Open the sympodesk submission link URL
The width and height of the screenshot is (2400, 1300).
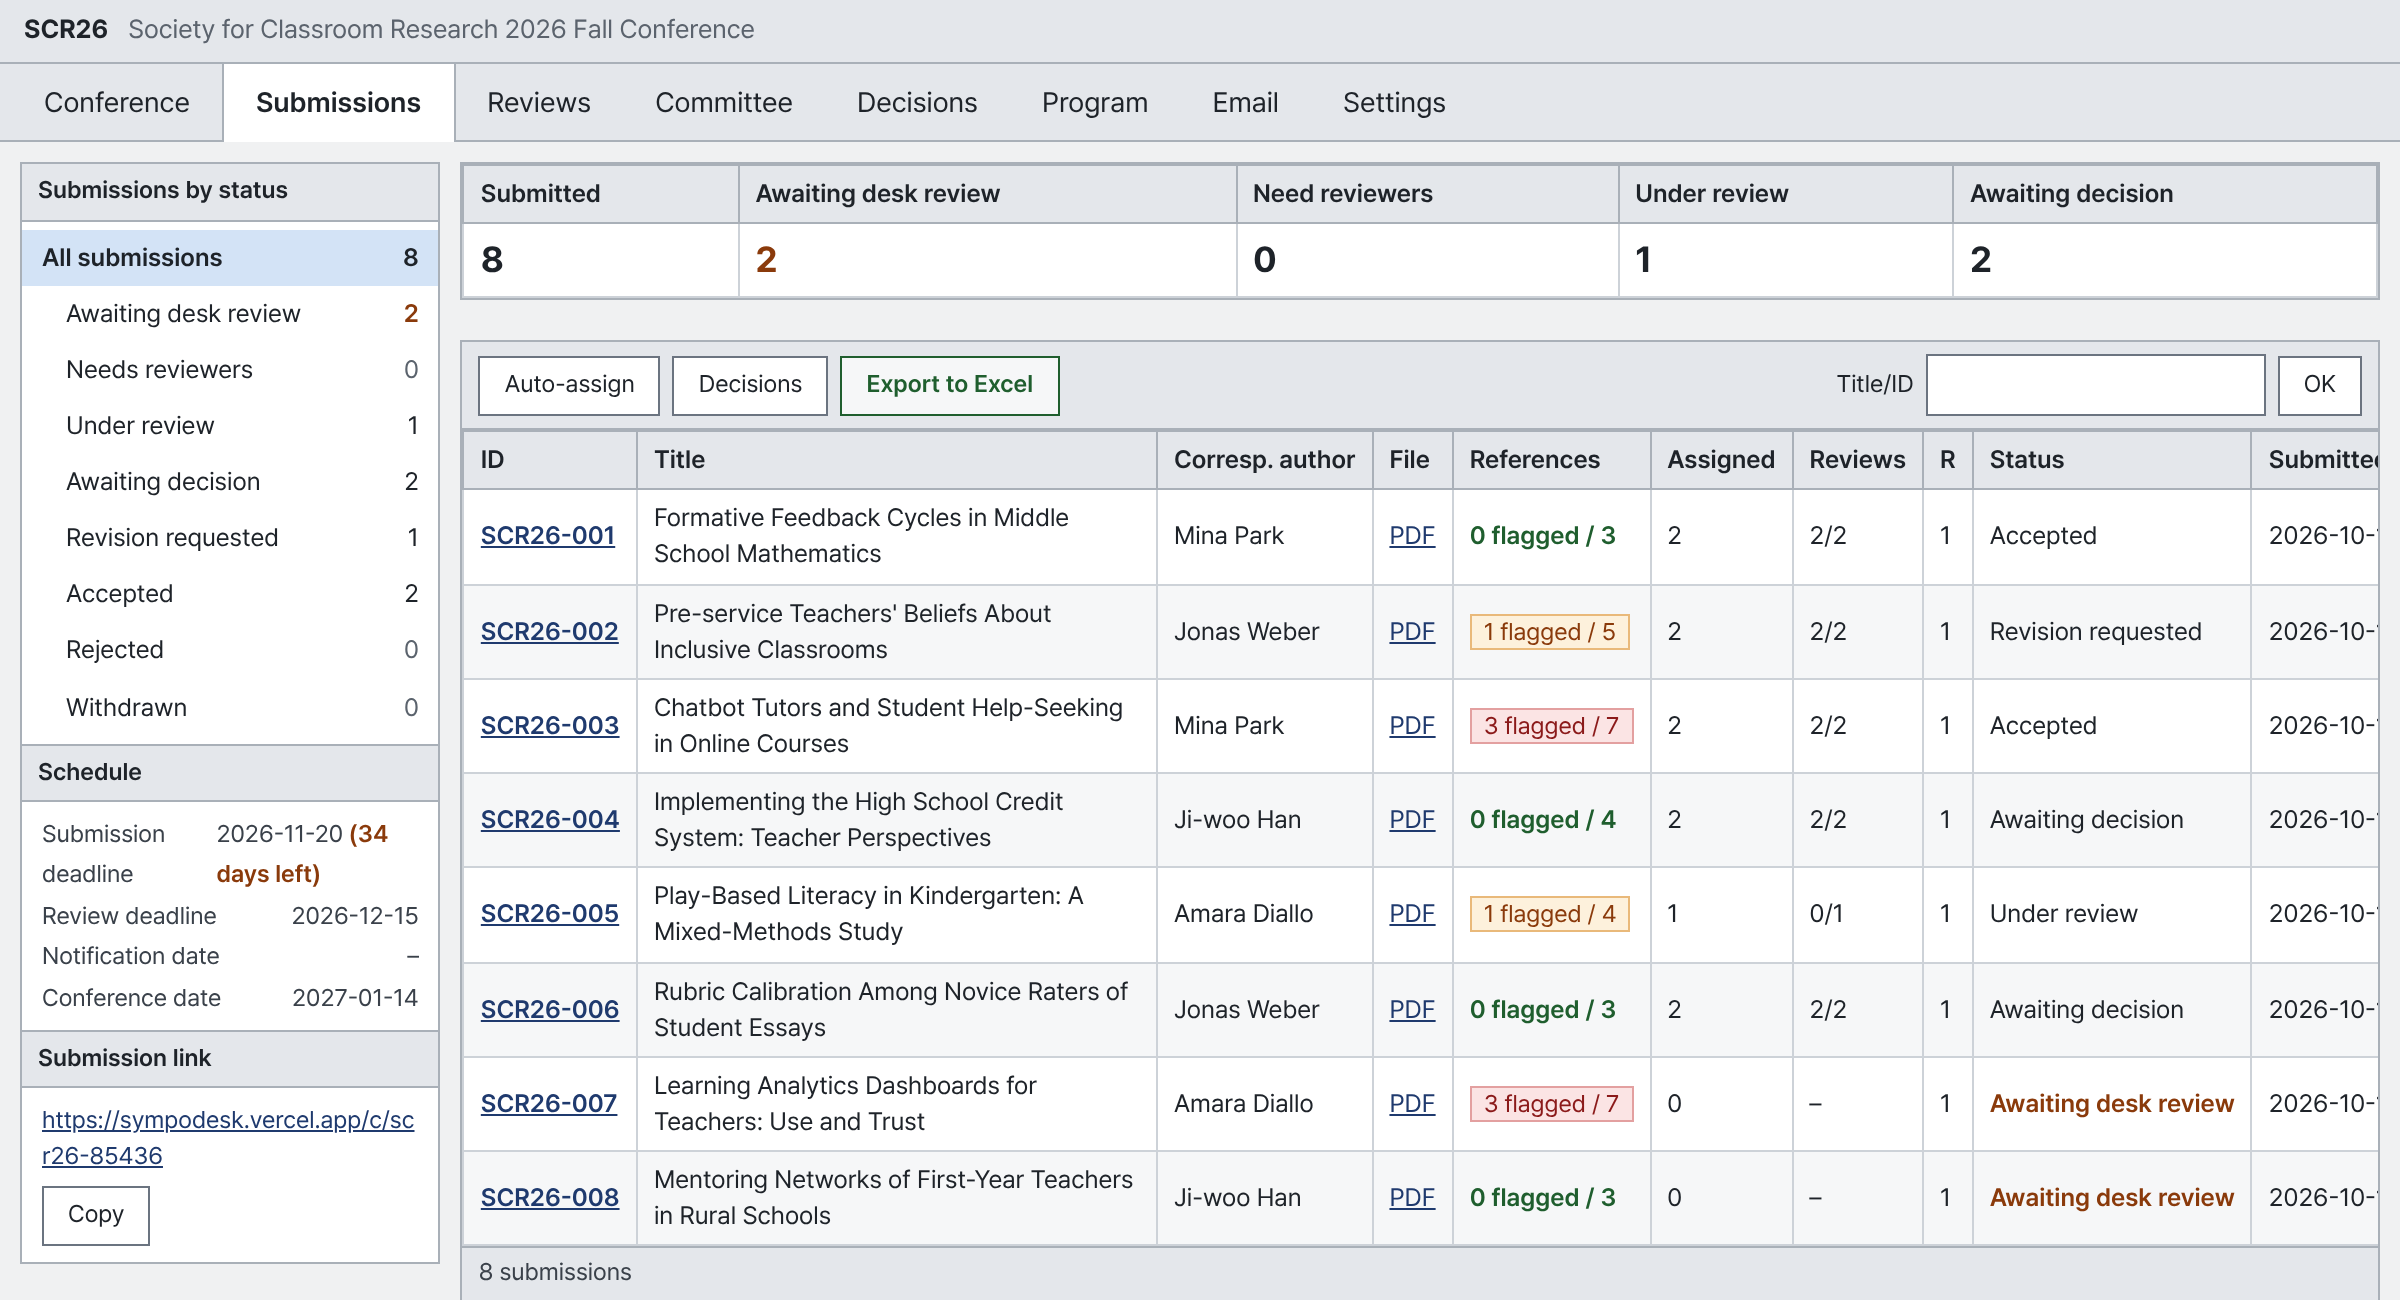[228, 1138]
